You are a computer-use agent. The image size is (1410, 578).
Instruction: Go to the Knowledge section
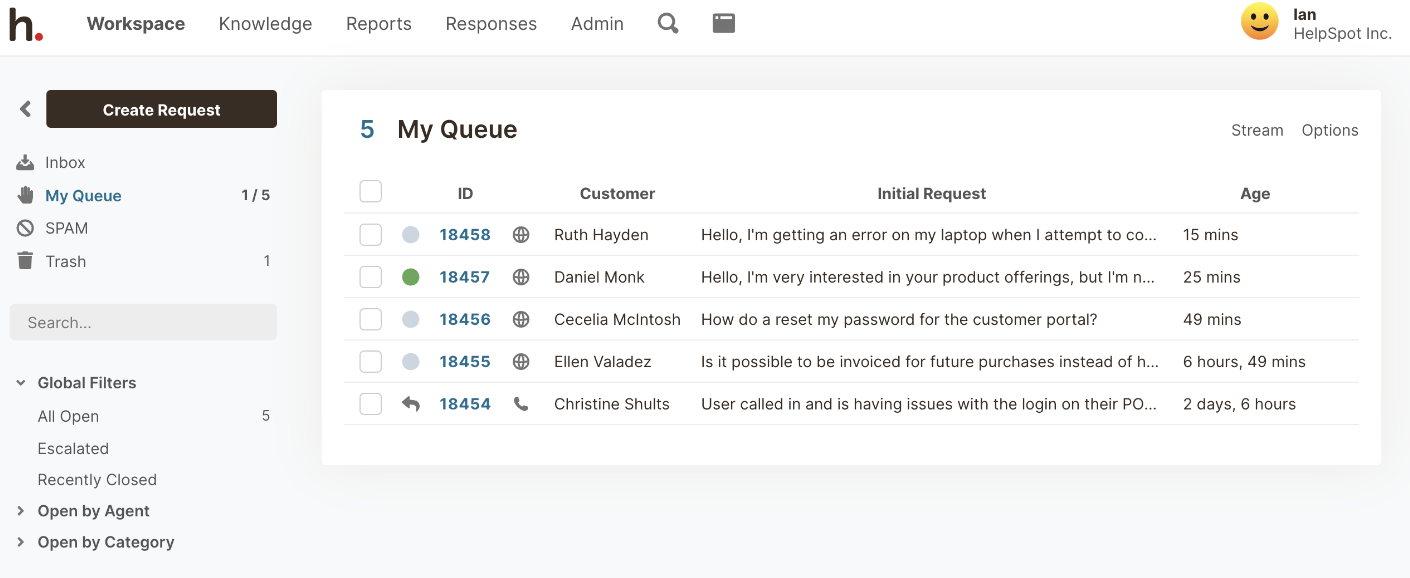pos(265,24)
